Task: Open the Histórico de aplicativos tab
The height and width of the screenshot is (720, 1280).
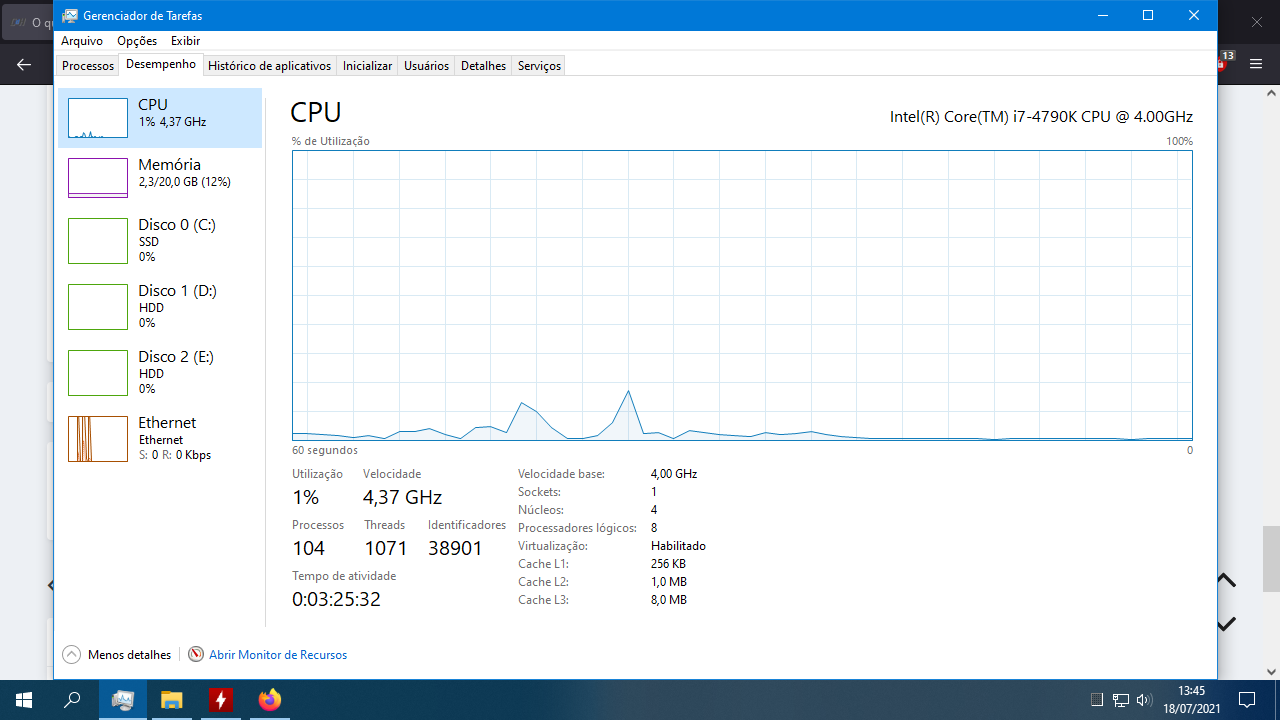Action: pyautogui.click(x=269, y=66)
